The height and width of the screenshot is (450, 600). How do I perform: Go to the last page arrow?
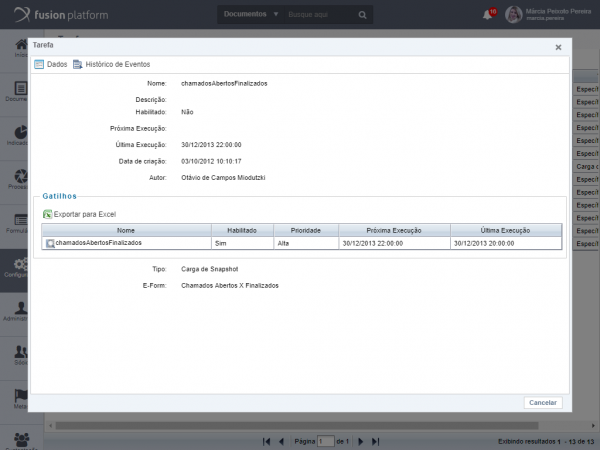click(x=375, y=441)
